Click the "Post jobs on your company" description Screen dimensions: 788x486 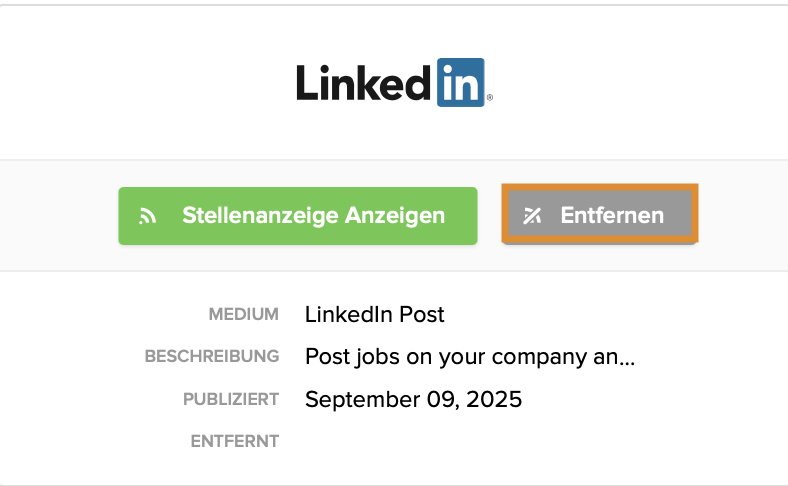[x=460, y=357]
